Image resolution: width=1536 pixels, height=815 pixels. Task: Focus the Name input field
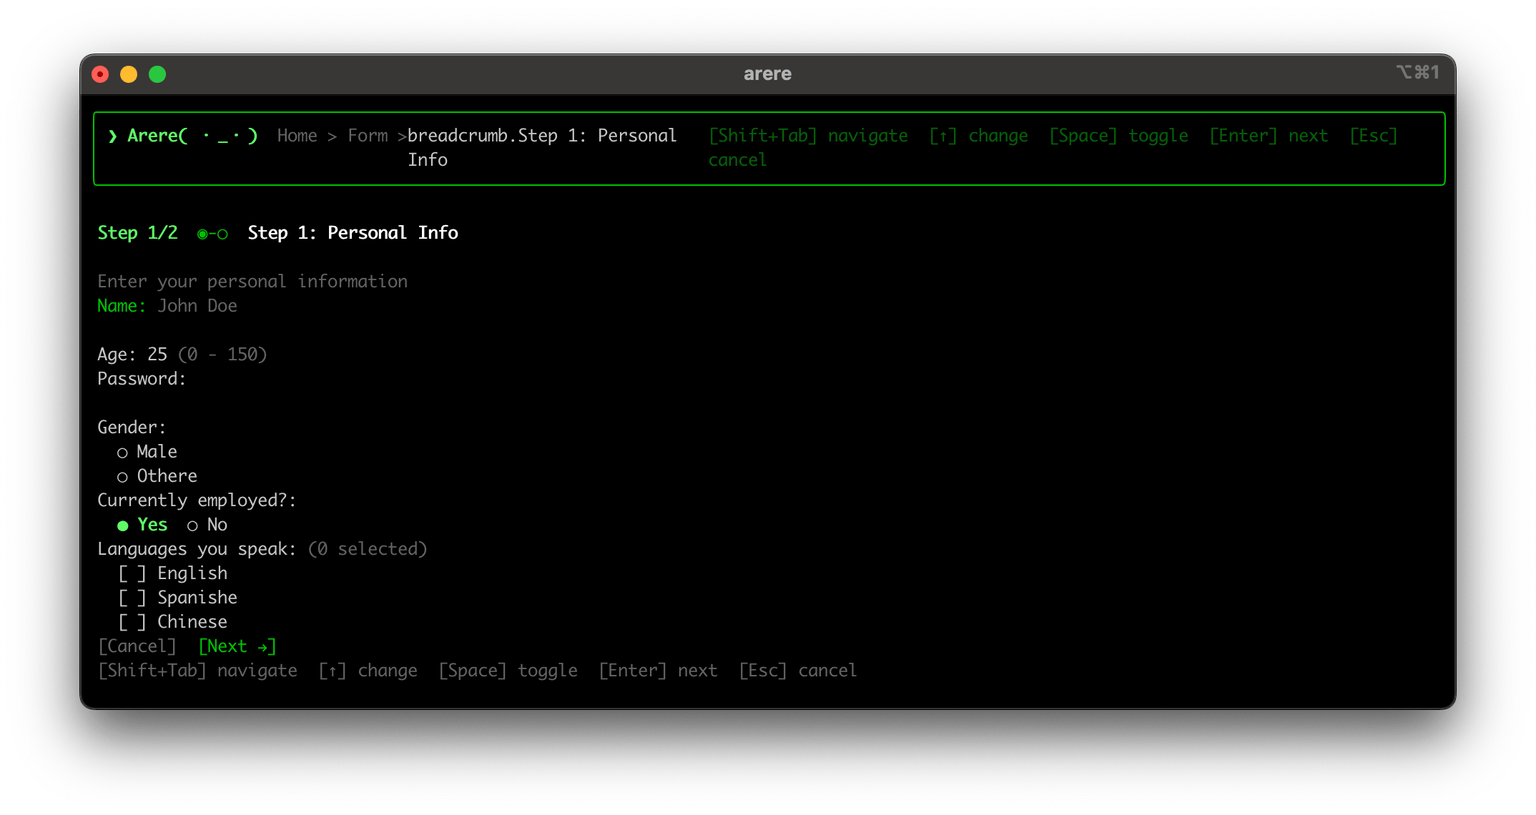pos(197,306)
